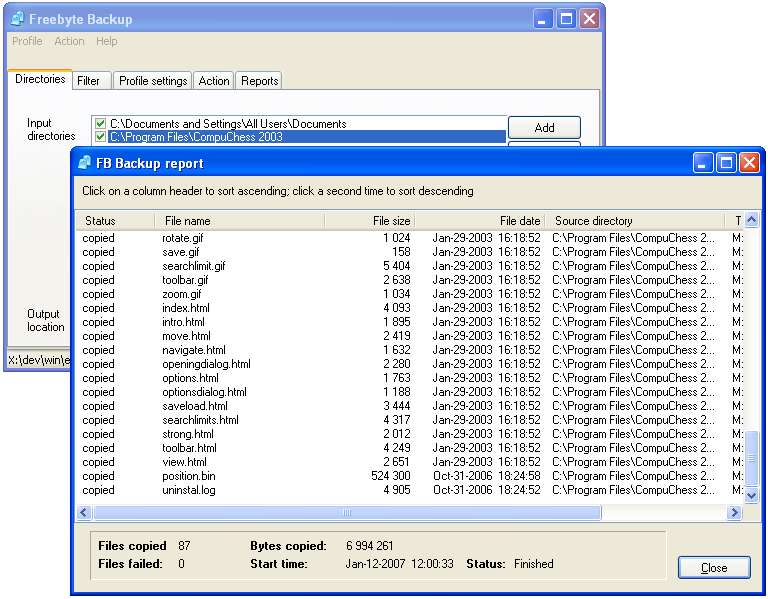The image size is (768, 599).
Task: Switch to the Profile settings tab
Action: tap(153, 81)
